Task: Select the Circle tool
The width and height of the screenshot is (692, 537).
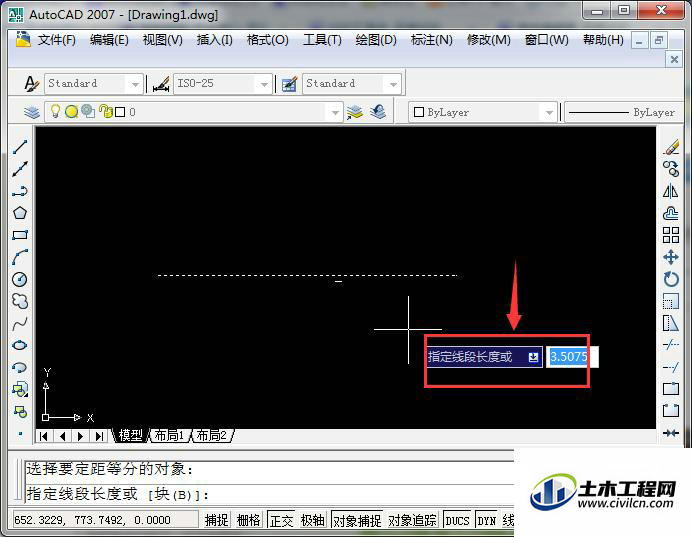Action: (x=20, y=279)
